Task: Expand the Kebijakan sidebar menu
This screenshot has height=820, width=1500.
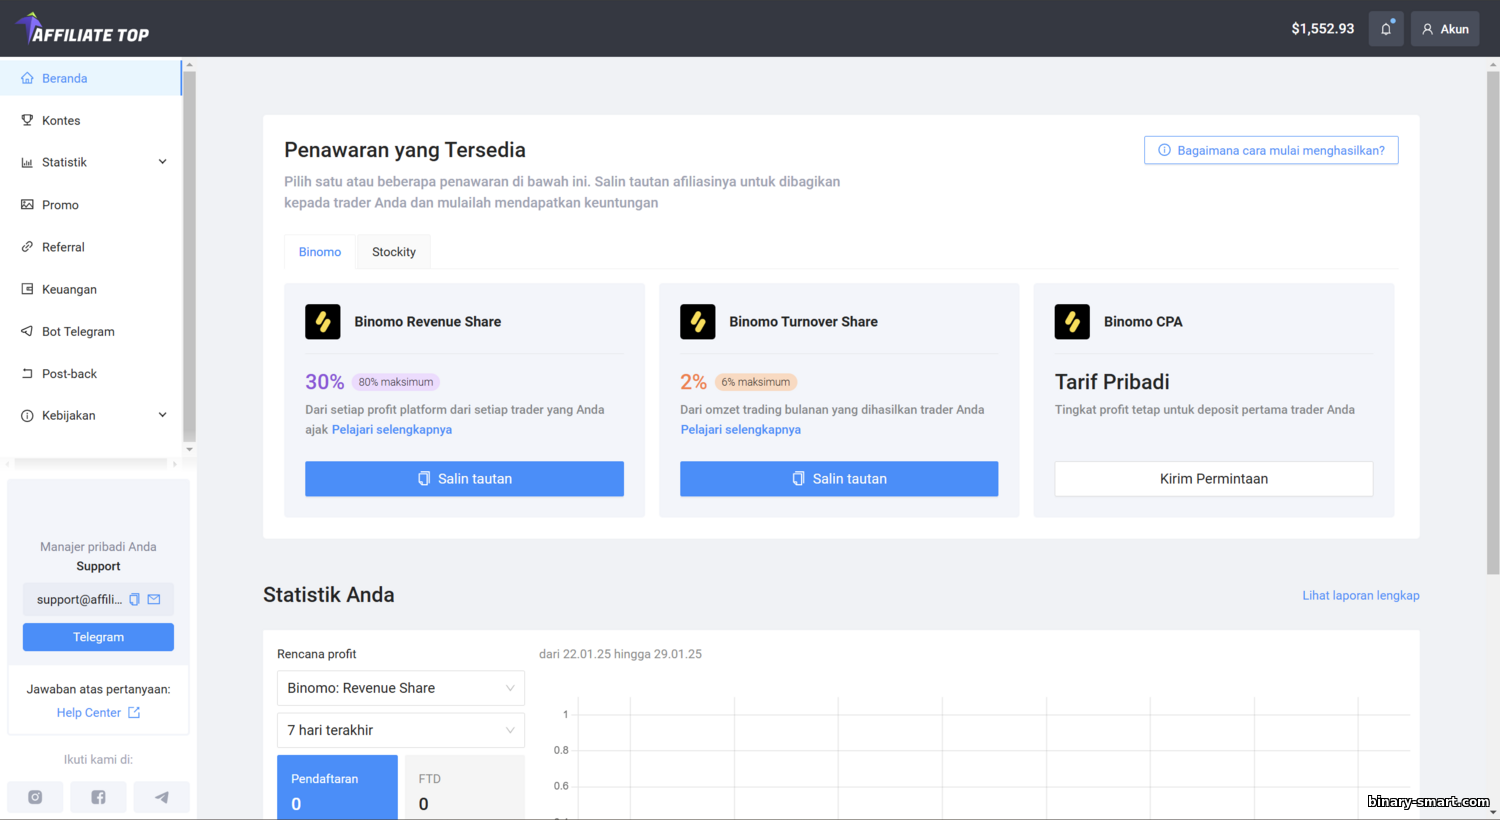Action: pyautogui.click(x=91, y=415)
